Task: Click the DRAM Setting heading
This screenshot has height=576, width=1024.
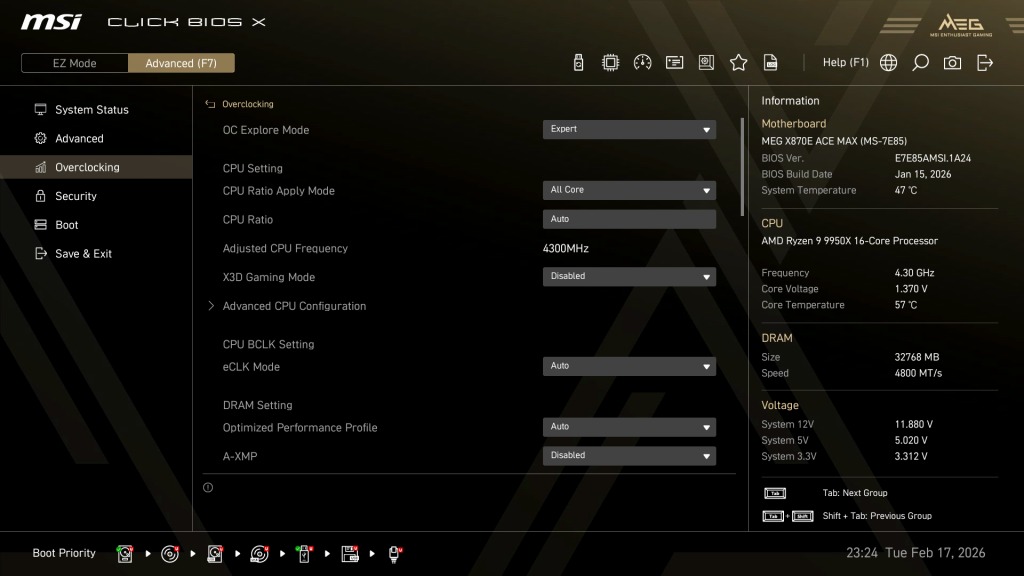Action: (257, 405)
